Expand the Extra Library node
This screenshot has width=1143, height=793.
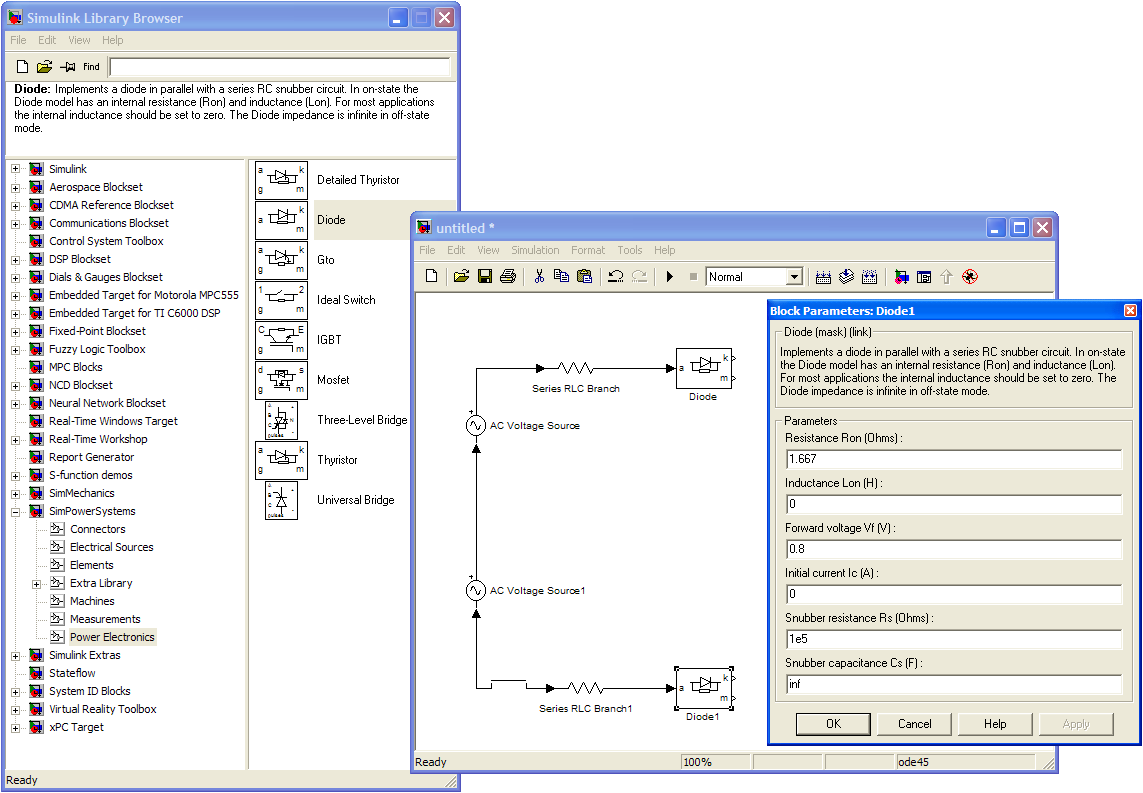[36, 584]
